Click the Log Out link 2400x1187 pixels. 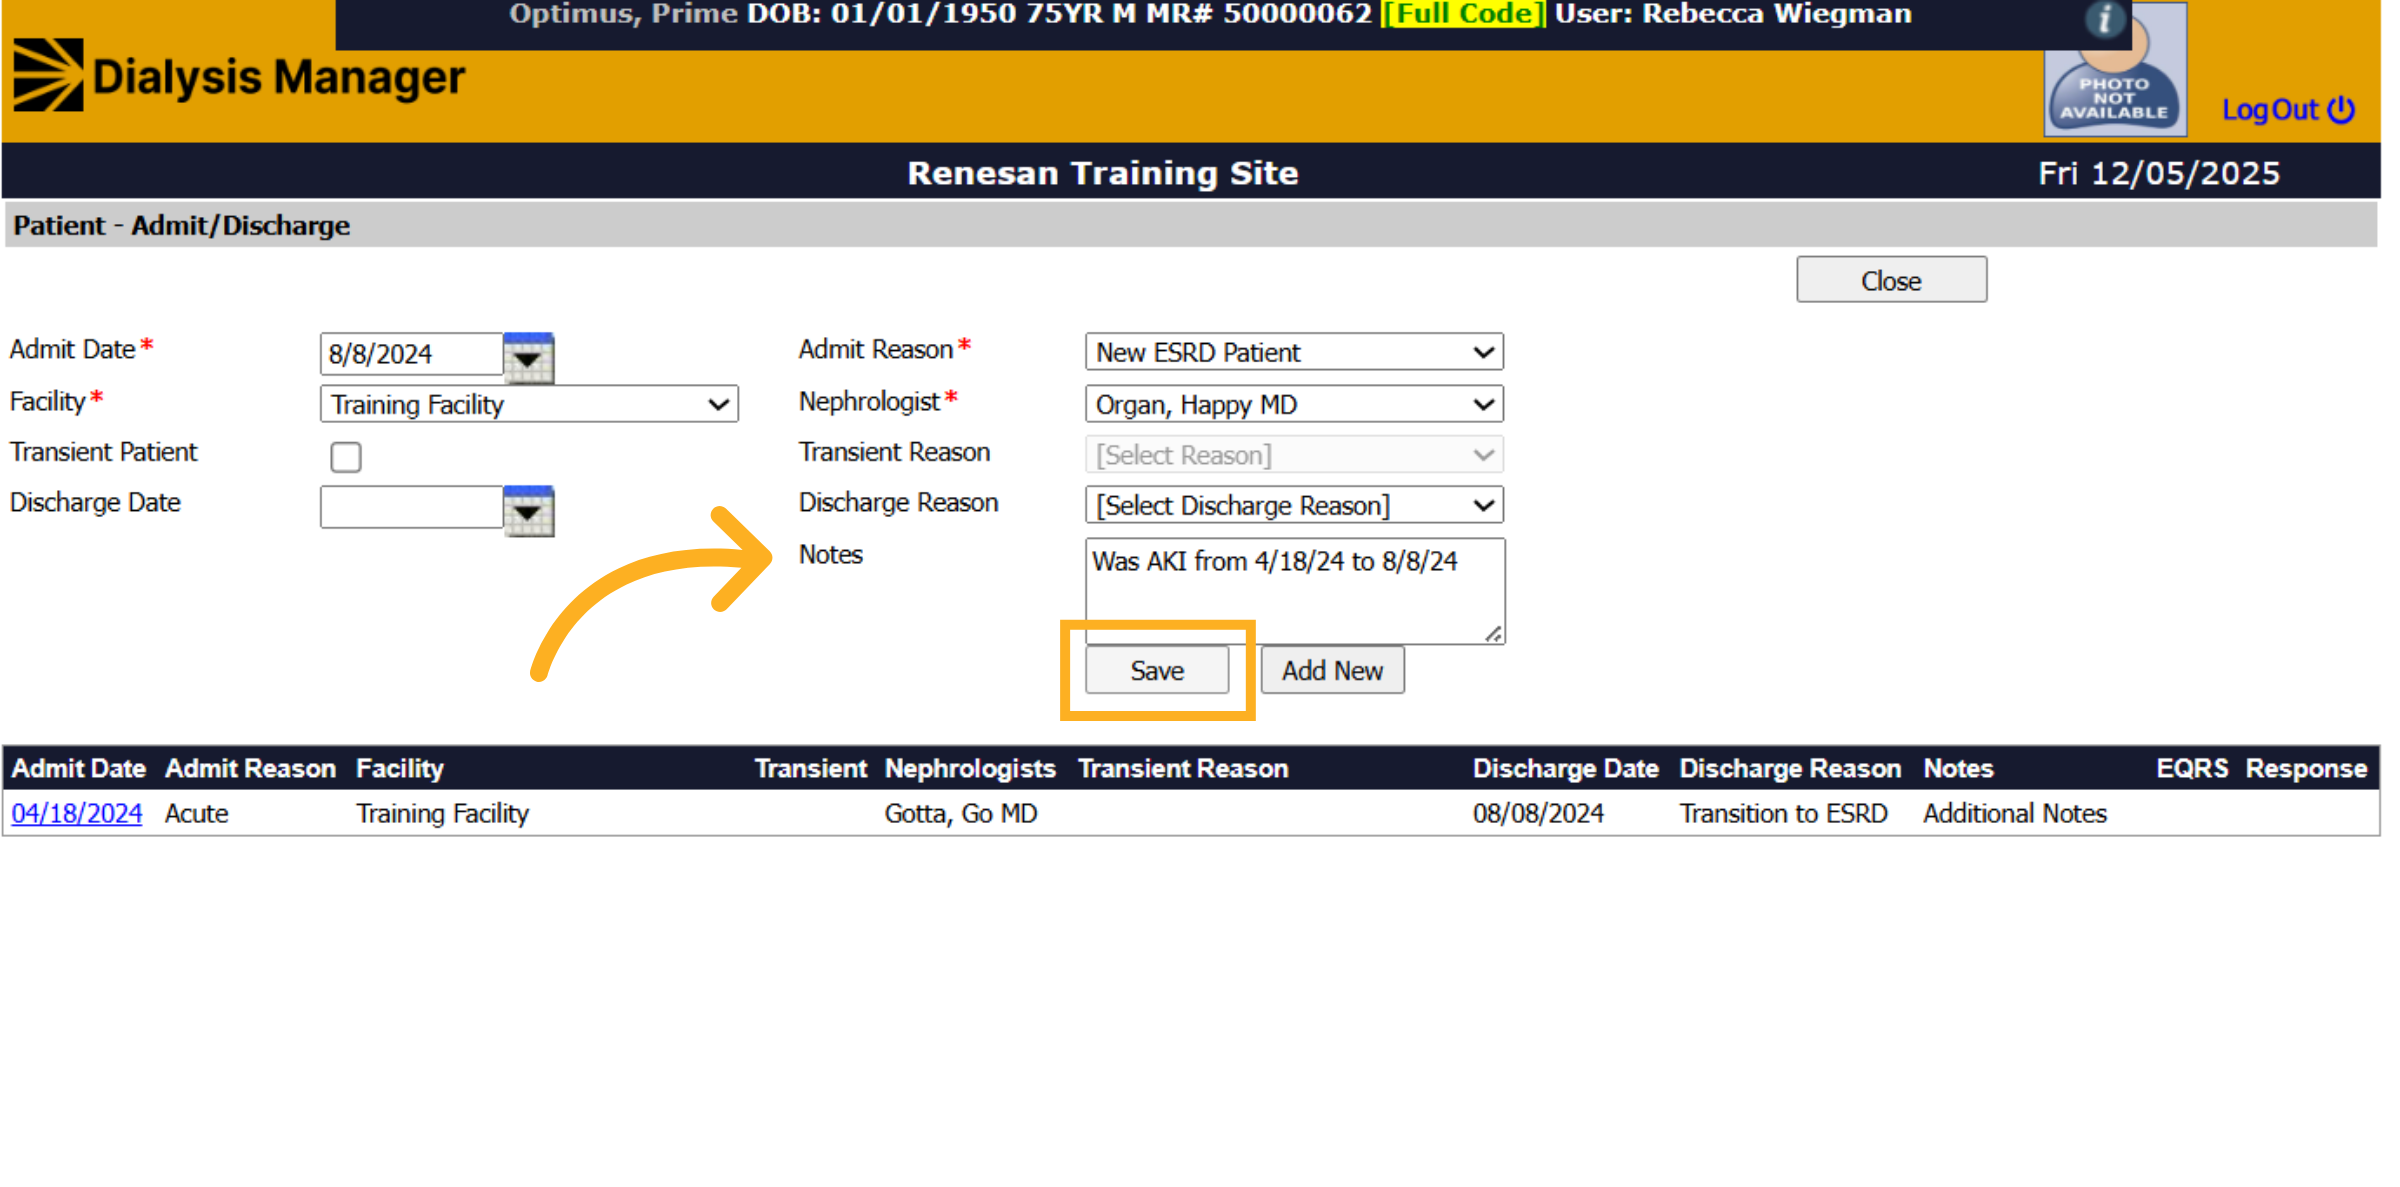(x=2288, y=109)
